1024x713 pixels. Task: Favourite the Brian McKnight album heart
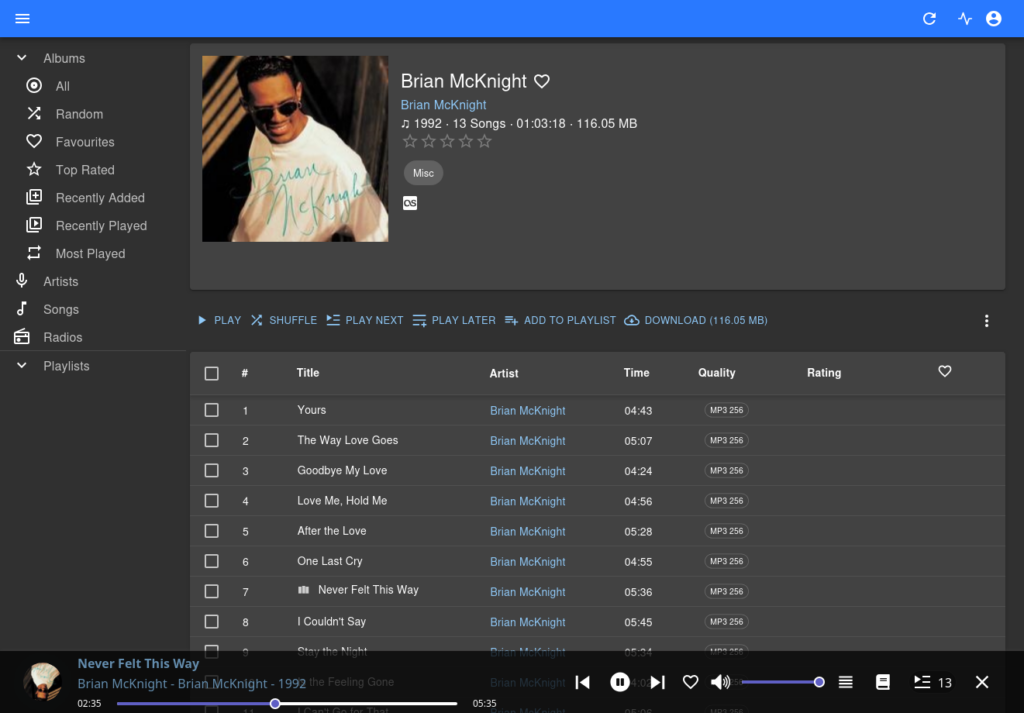click(542, 81)
